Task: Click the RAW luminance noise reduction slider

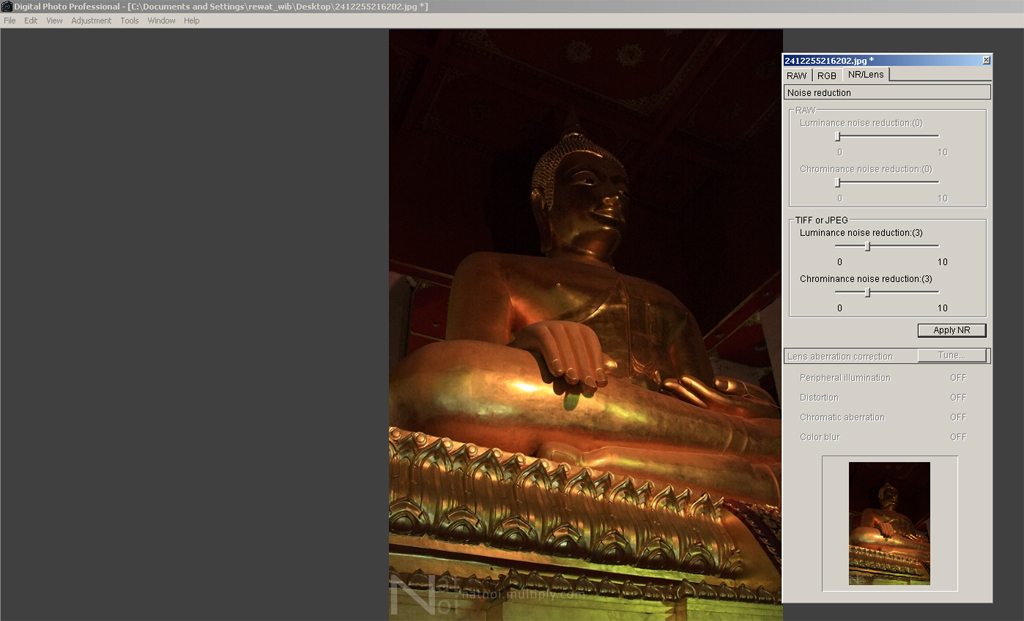Action: tap(838, 136)
